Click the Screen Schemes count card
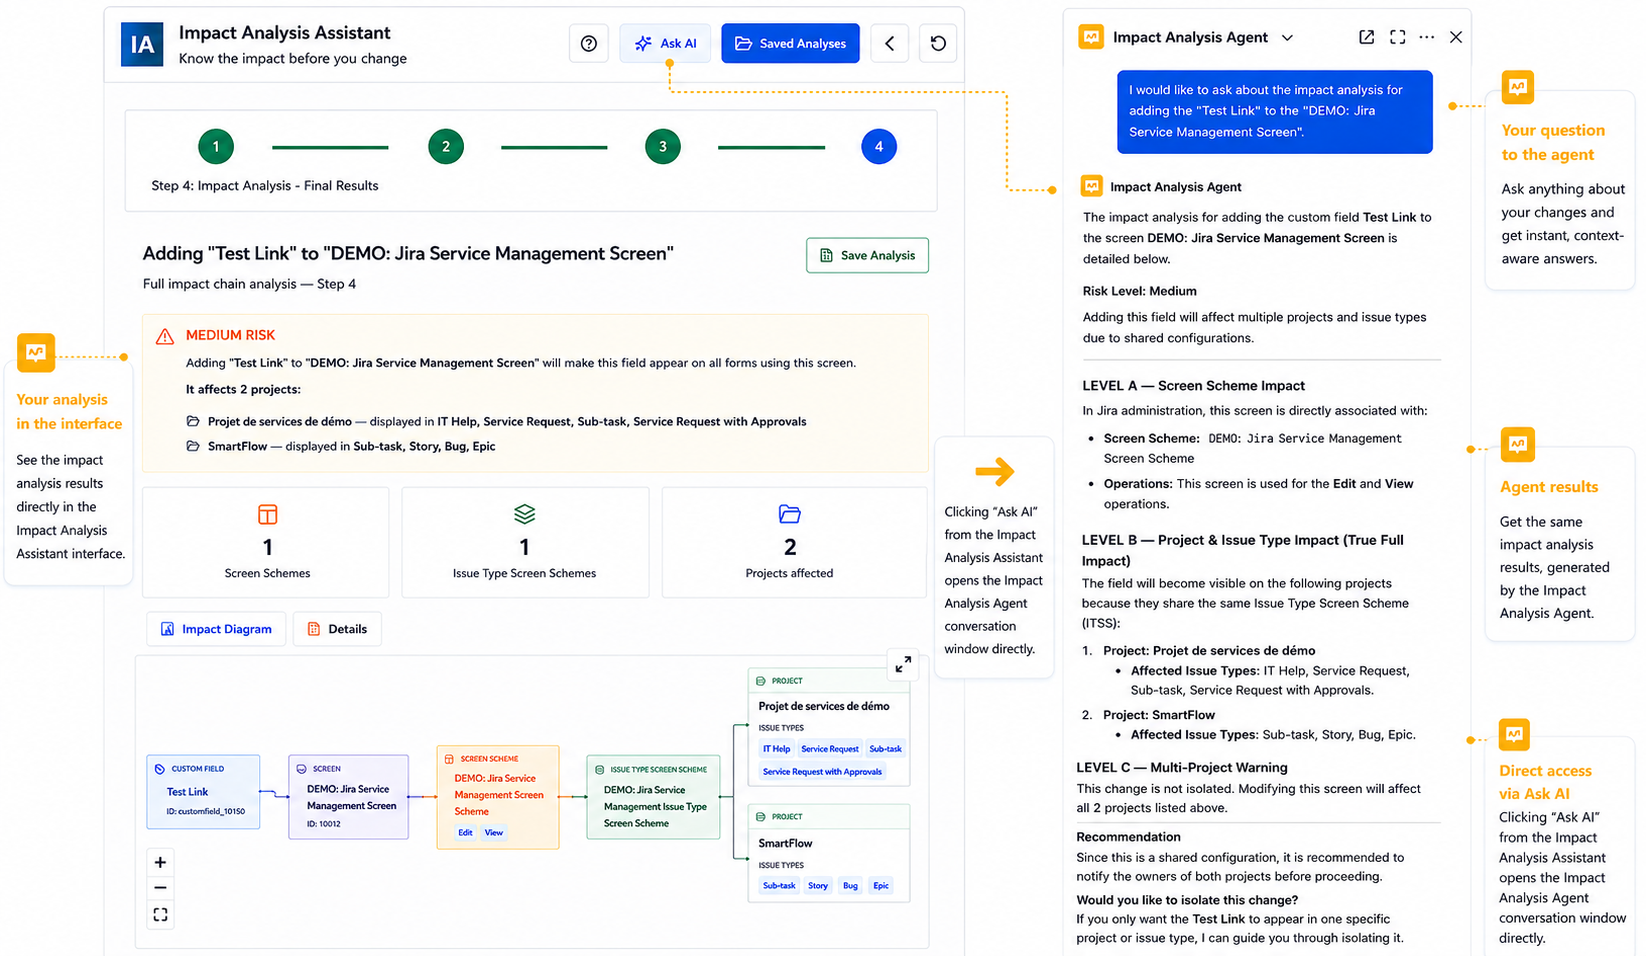This screenshot has width=1646, height=956. (266, 542)
